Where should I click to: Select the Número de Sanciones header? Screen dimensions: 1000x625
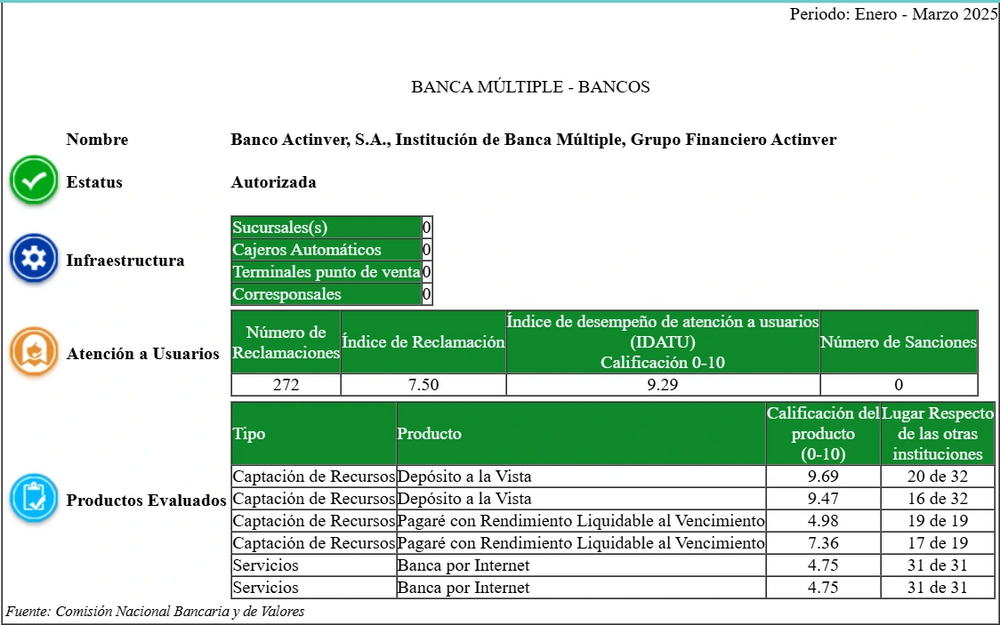(898, 342)
